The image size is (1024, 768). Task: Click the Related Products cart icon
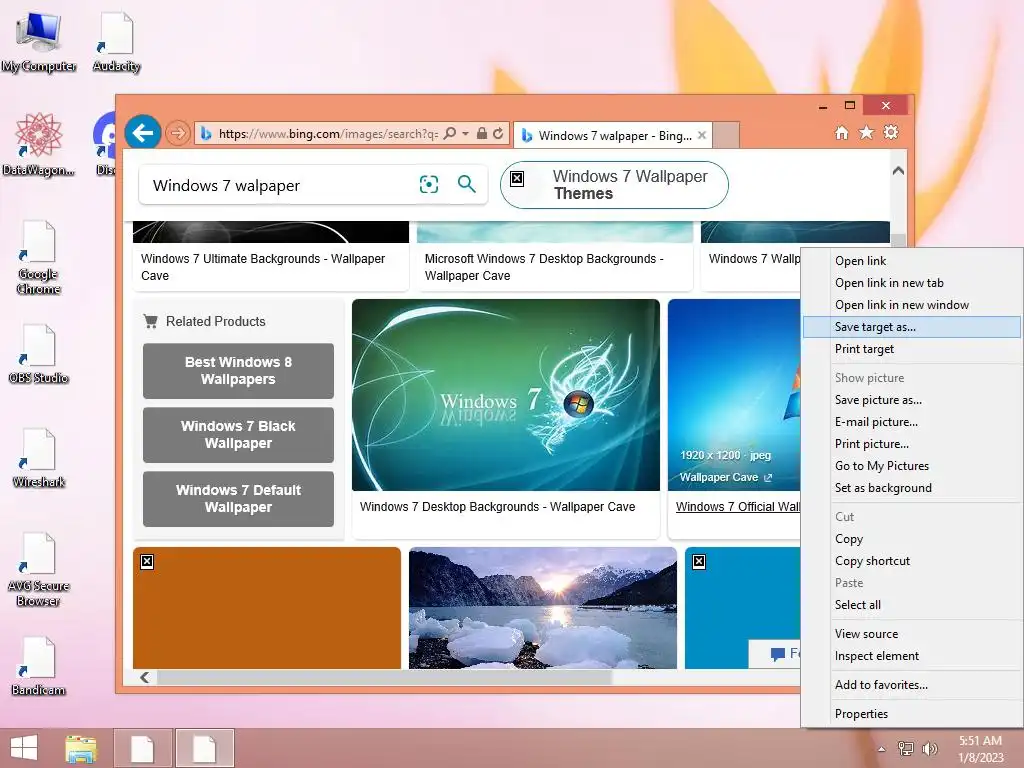151,321
